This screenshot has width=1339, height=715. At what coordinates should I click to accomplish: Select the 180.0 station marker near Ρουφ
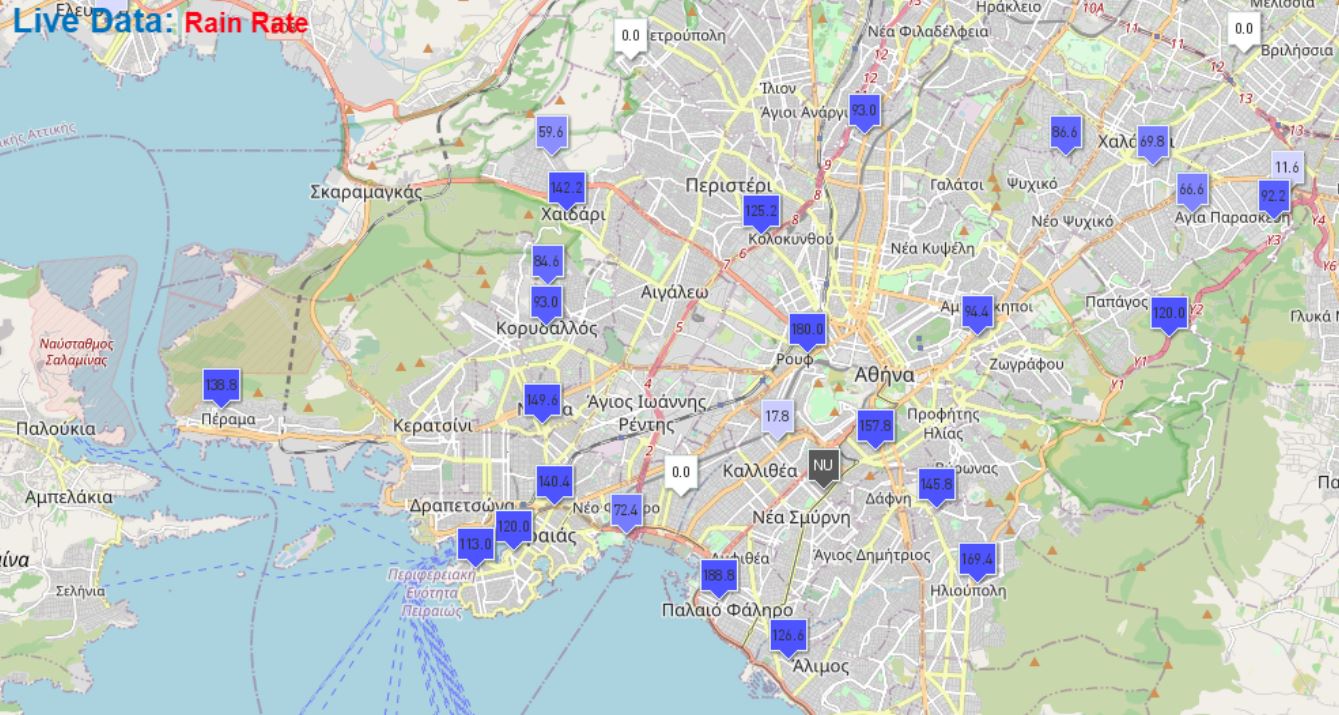coord(807,330)
